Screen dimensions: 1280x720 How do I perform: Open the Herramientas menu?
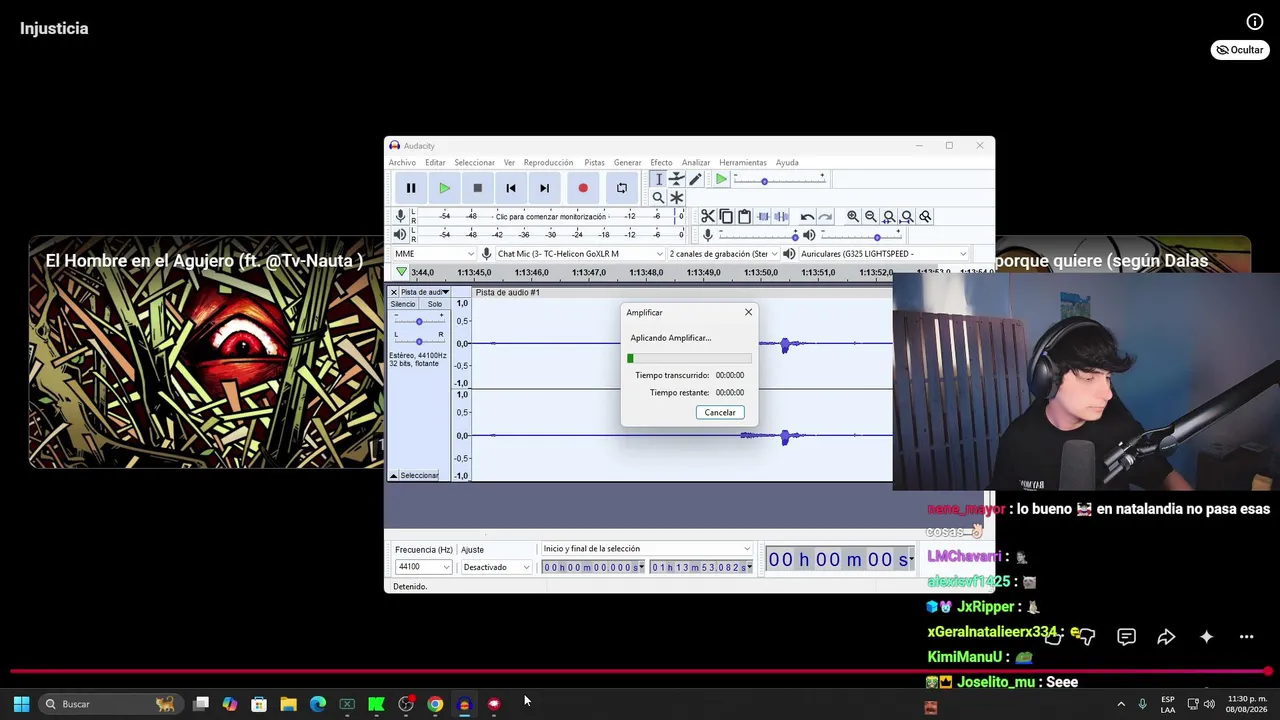tap(743, 162)
